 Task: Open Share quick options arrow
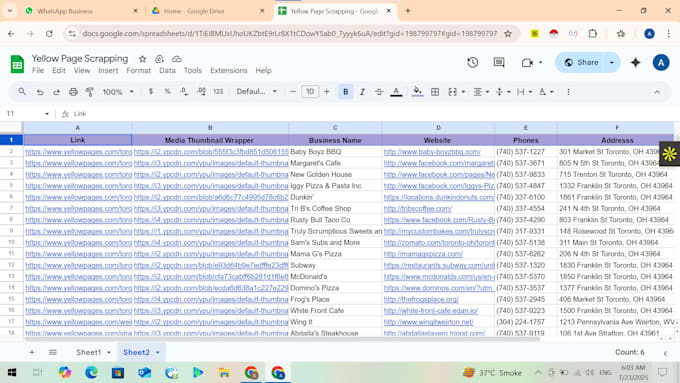click(x=612, y=62)
